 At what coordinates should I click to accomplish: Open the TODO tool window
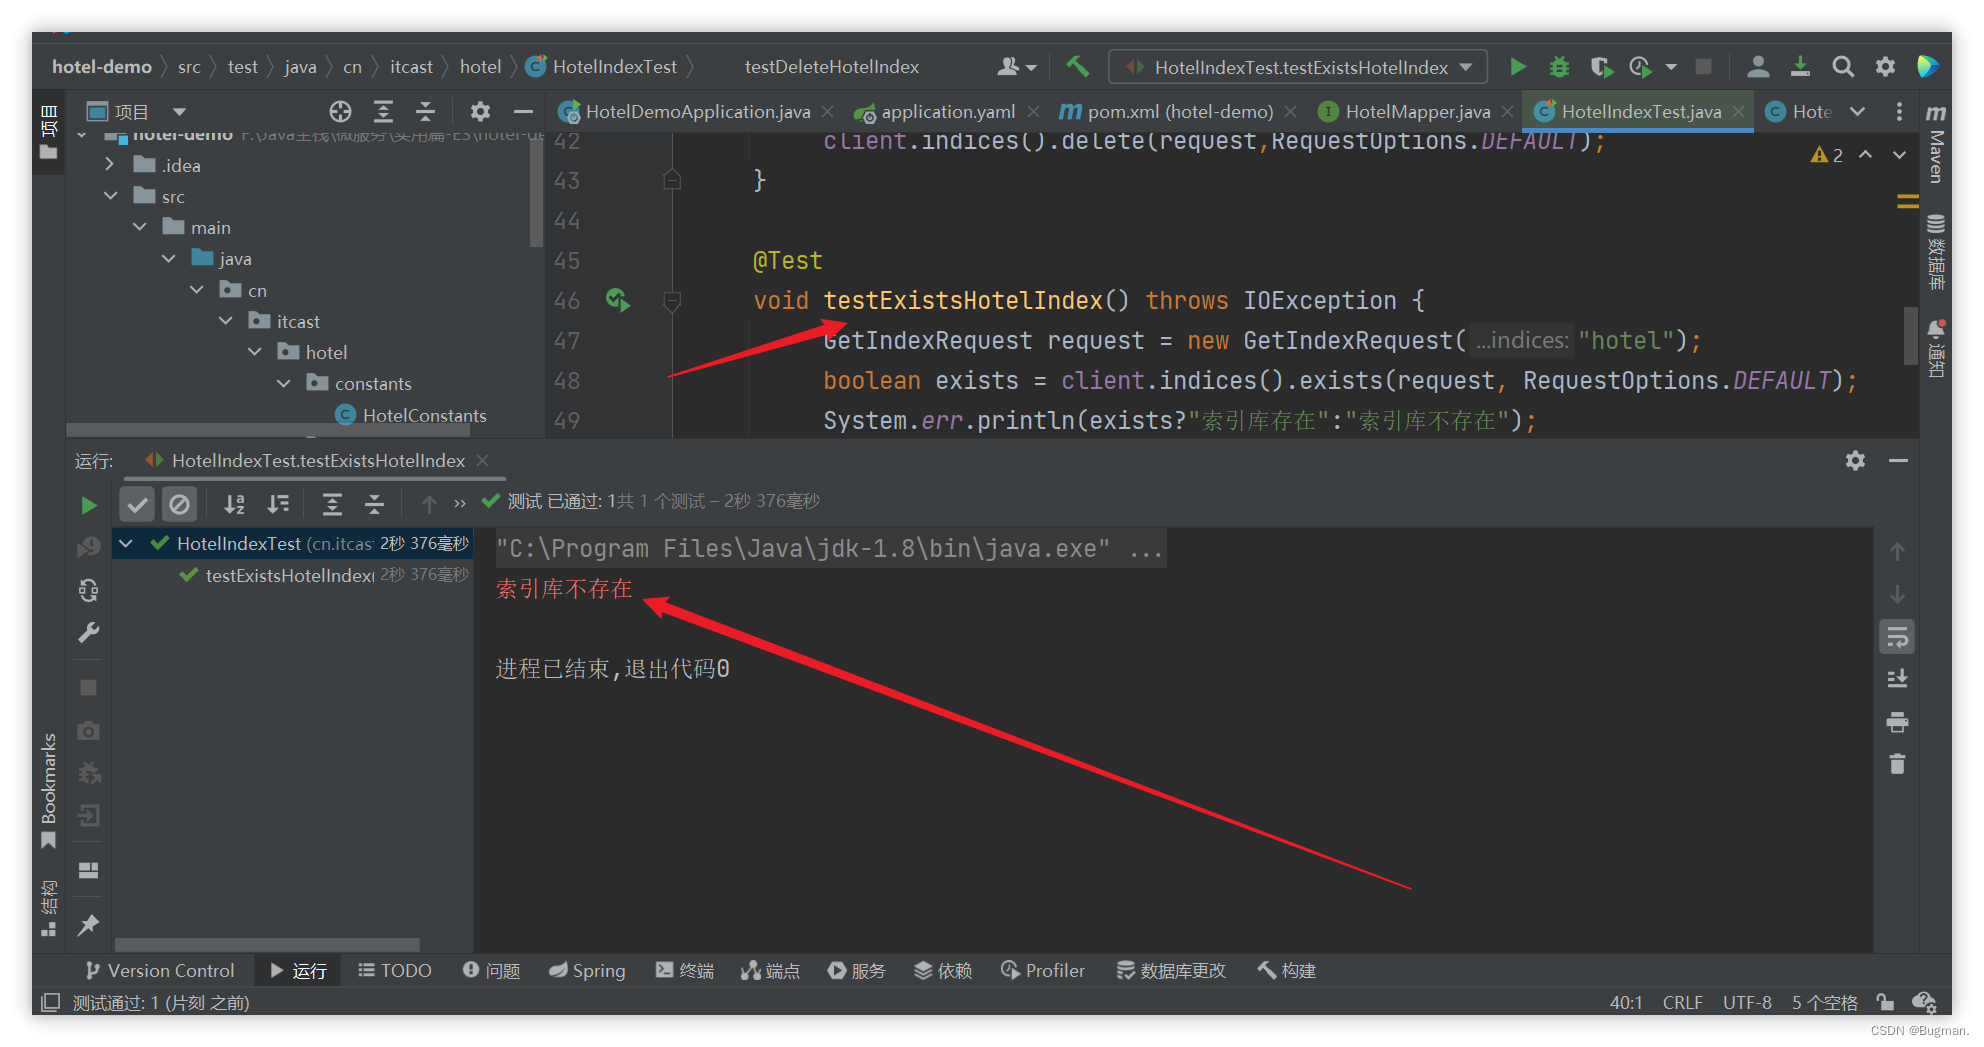pyautogui.click(x=395, y=970)
